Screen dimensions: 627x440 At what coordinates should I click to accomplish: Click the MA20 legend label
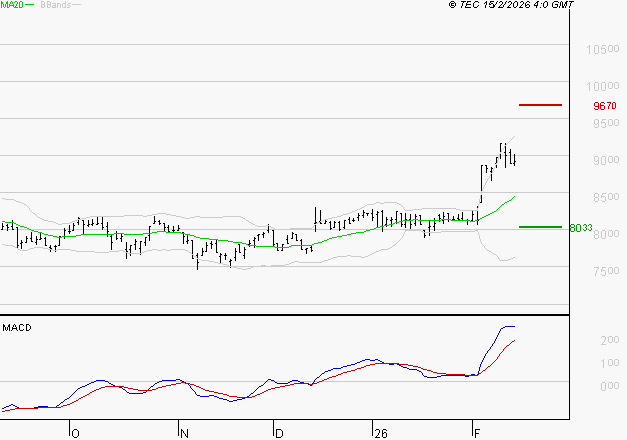tap(12, 6)
